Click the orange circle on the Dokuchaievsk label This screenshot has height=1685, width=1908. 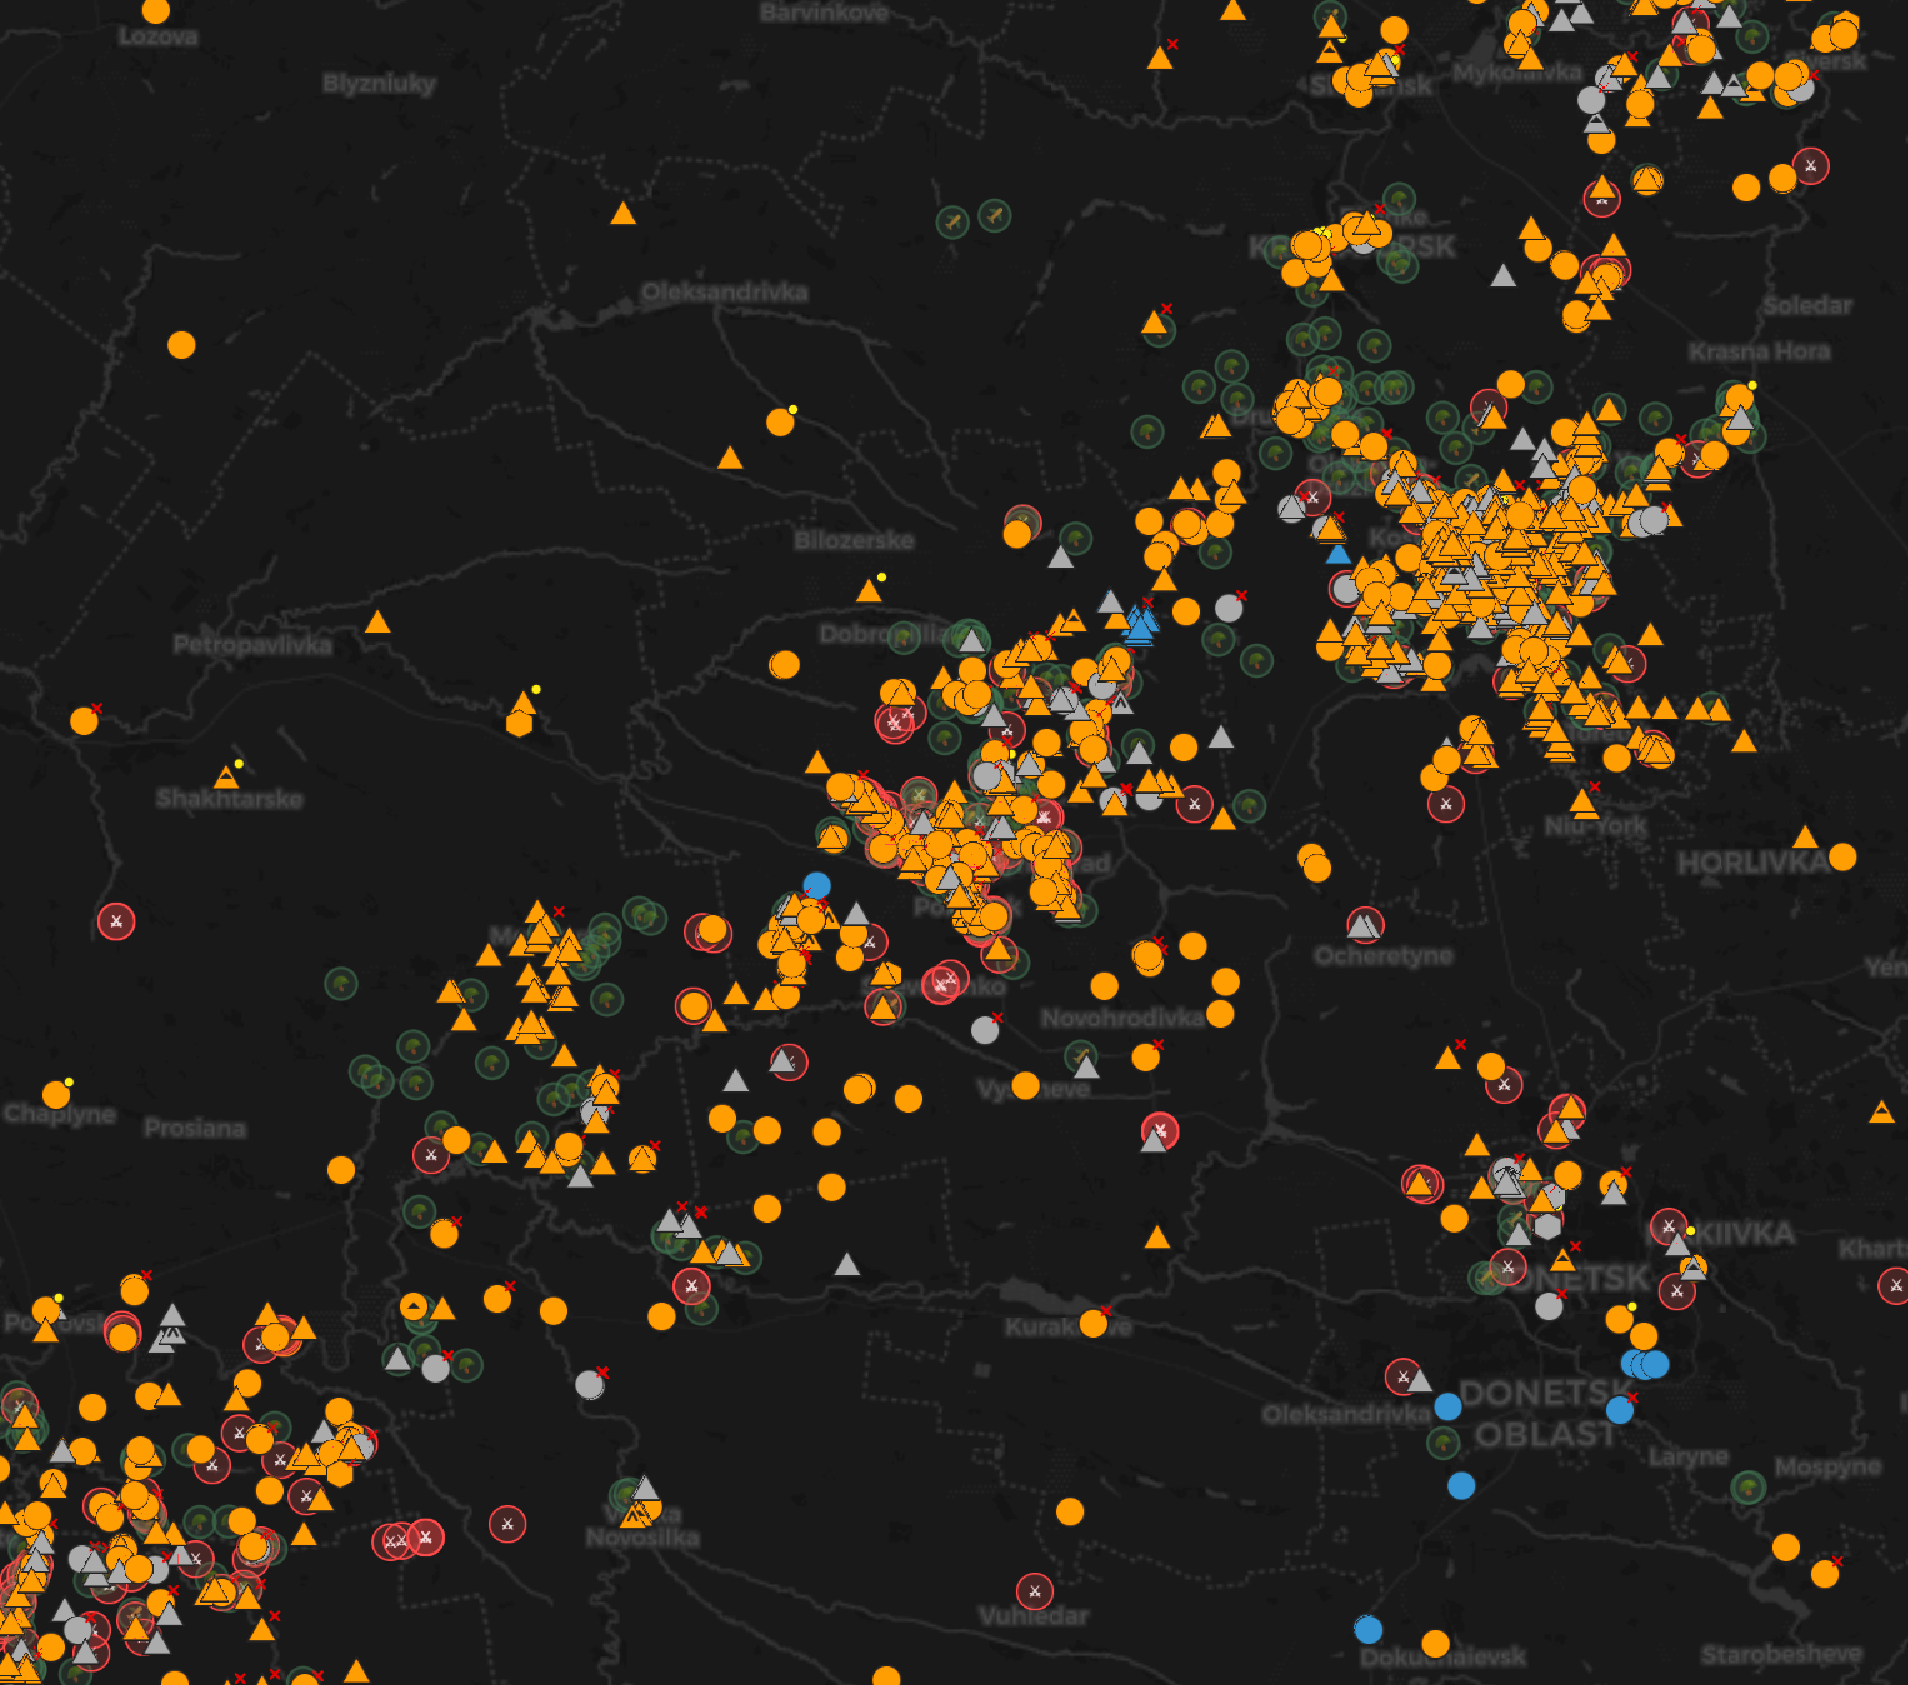(x=1436, y=1643)
